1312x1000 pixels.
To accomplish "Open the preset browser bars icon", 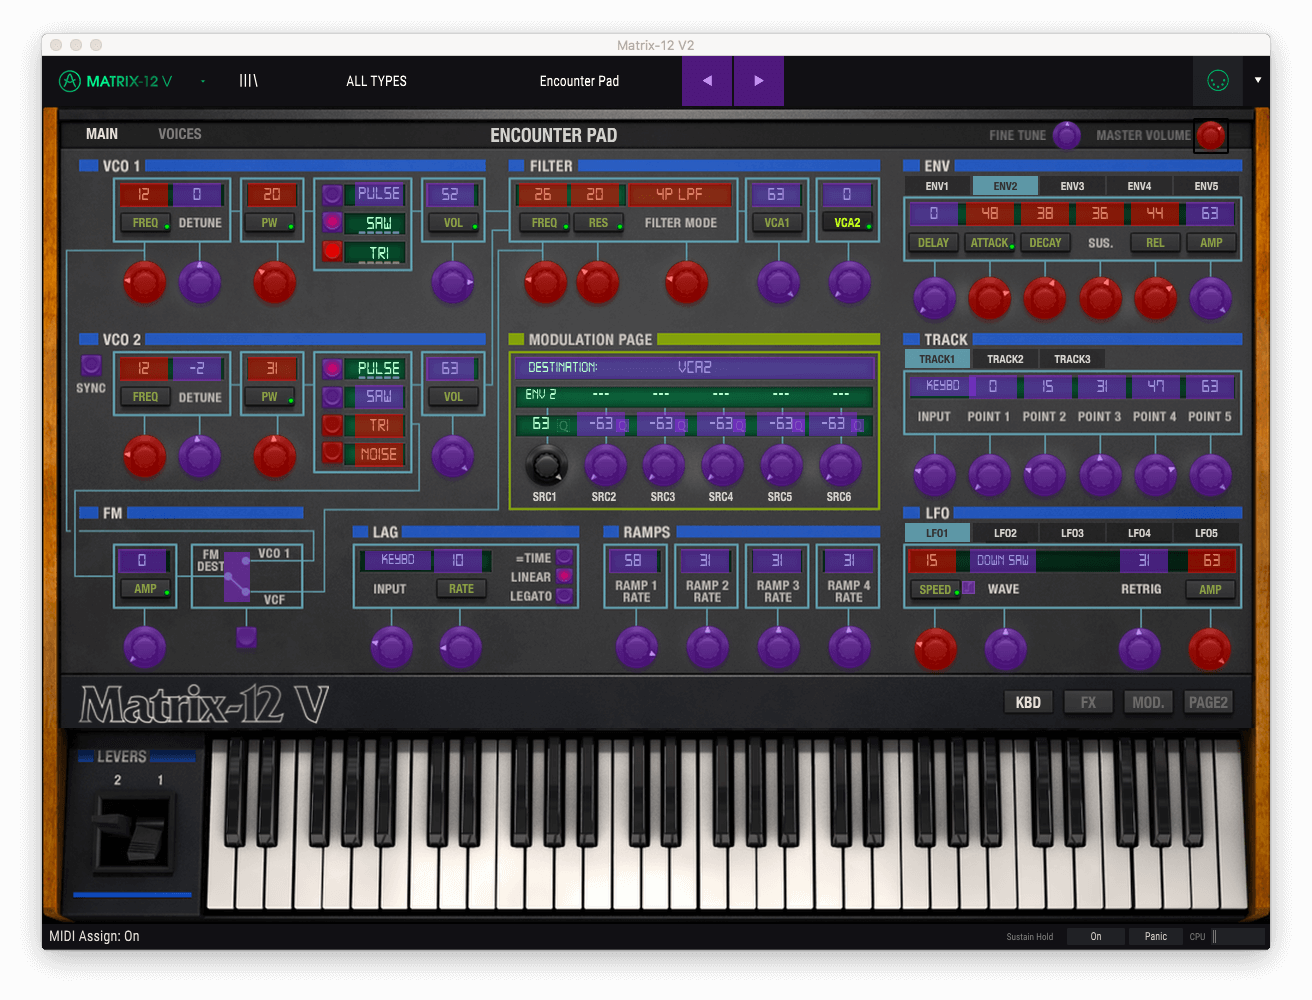I will 248,81.
